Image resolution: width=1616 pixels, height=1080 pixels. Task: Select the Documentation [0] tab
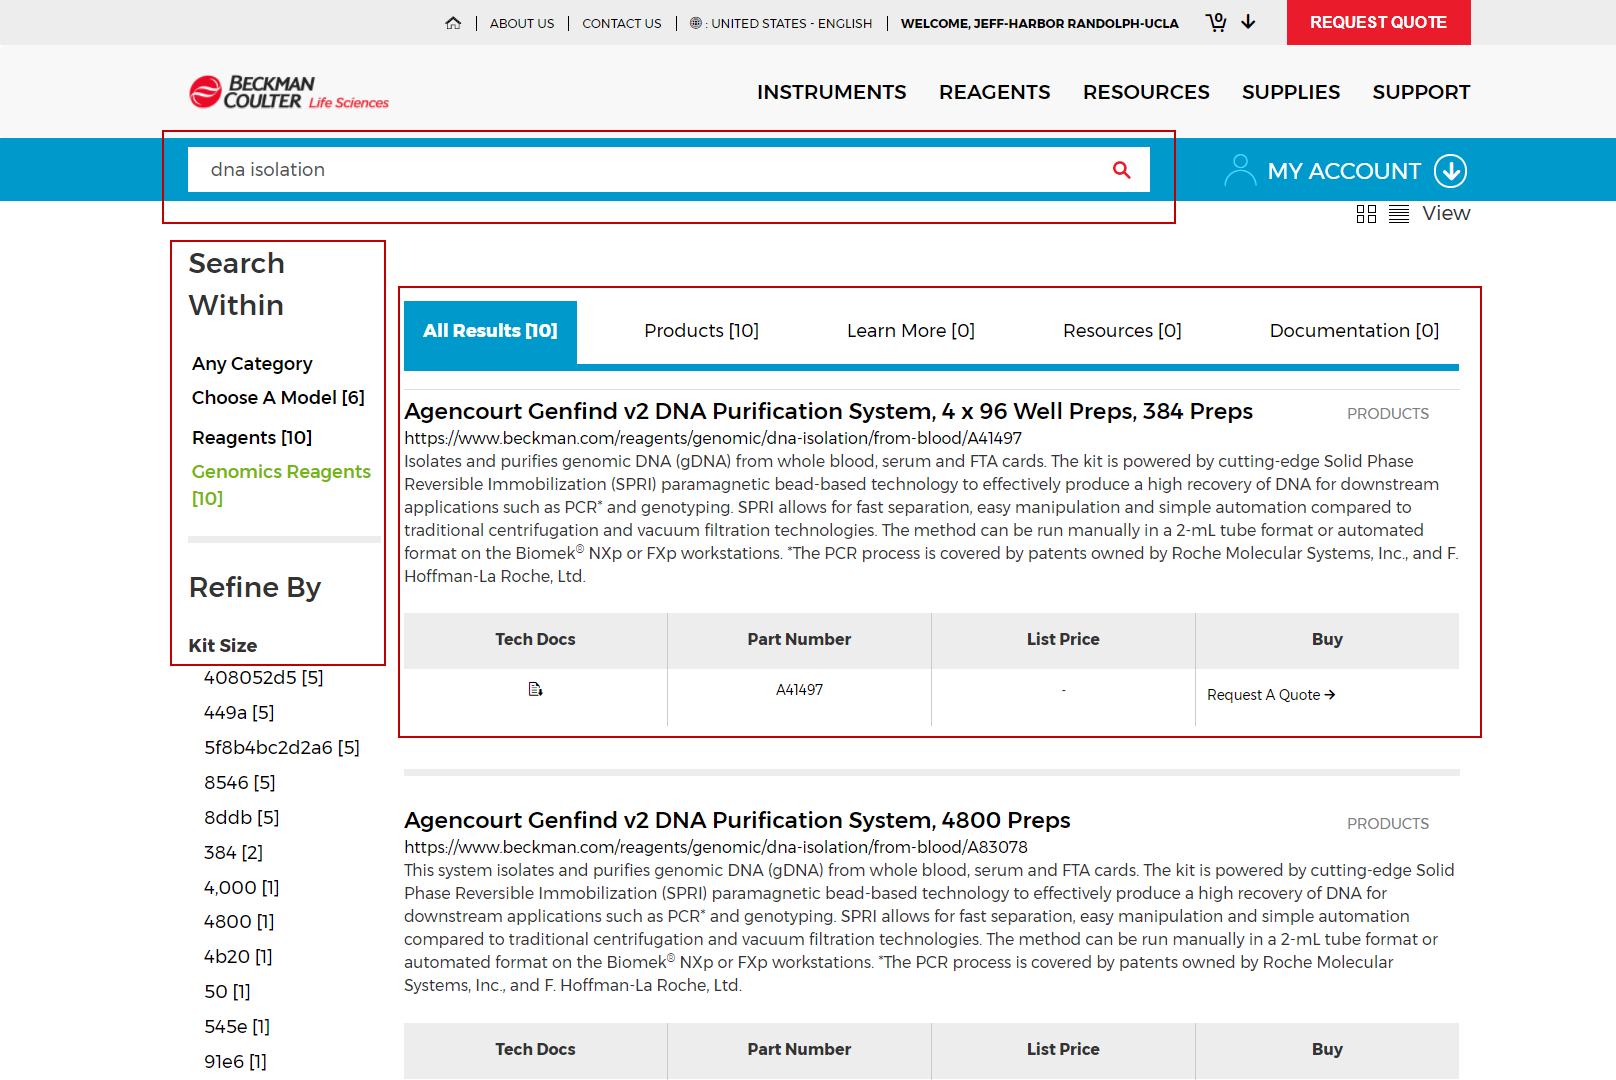coord(1354,331)
